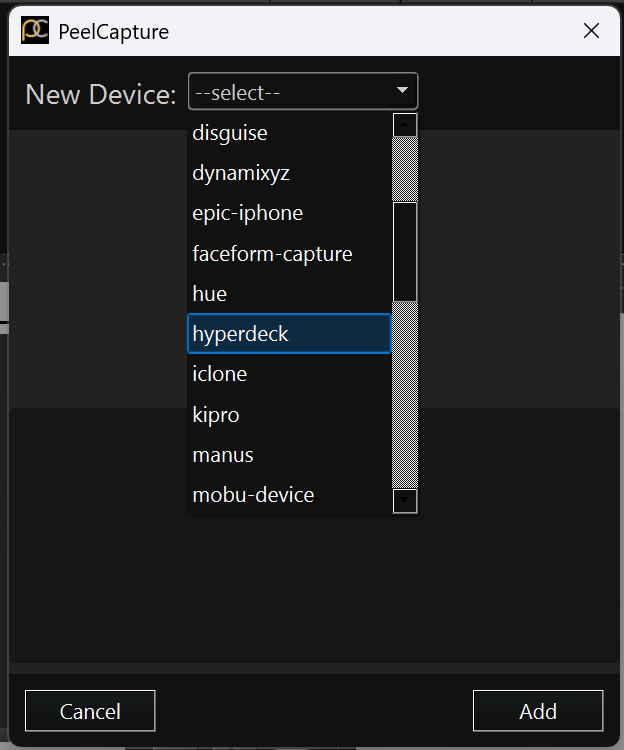
Task: Click the --select-- combo box field
Action: [303, 91]
